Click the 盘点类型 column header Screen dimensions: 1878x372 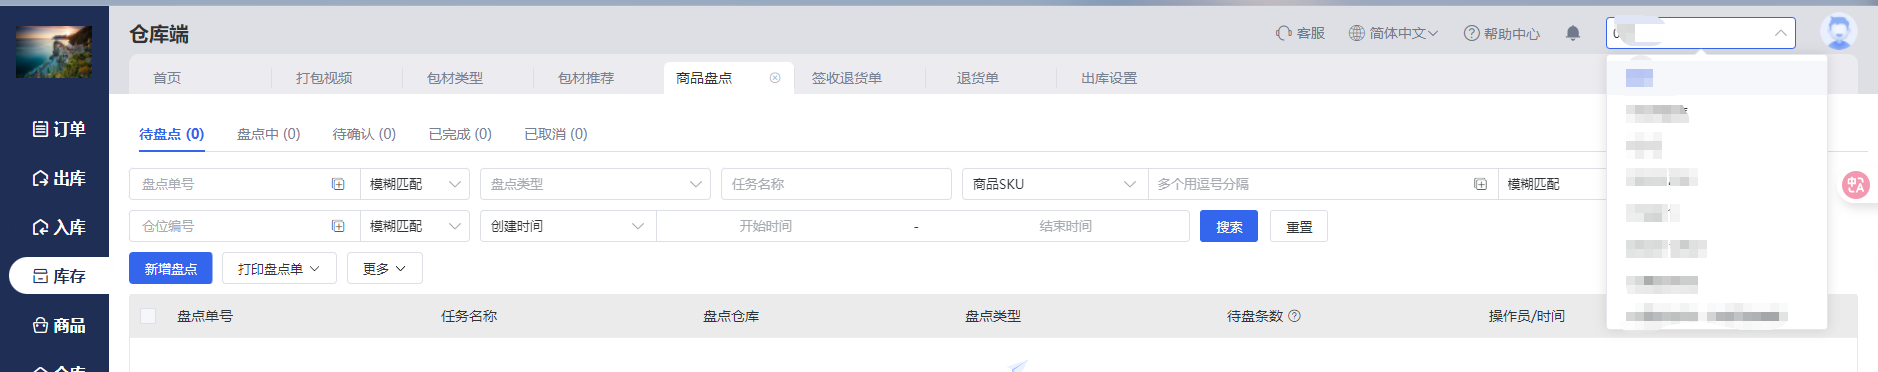point(993,316)
